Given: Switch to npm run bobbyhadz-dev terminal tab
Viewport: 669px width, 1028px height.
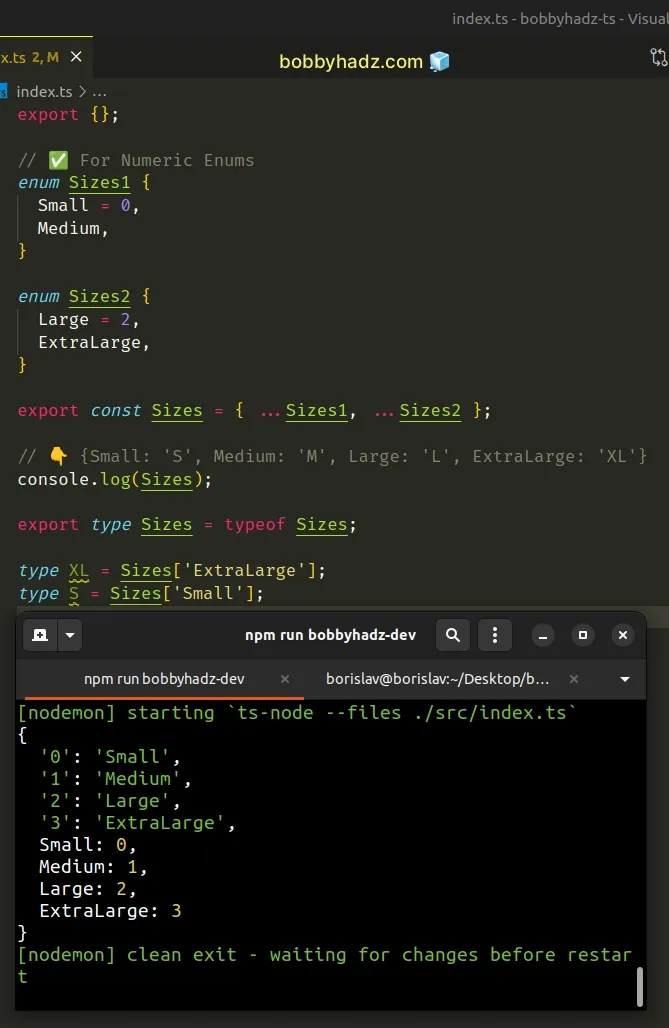Looking at the screenshot, I should [x=164, y=679].
